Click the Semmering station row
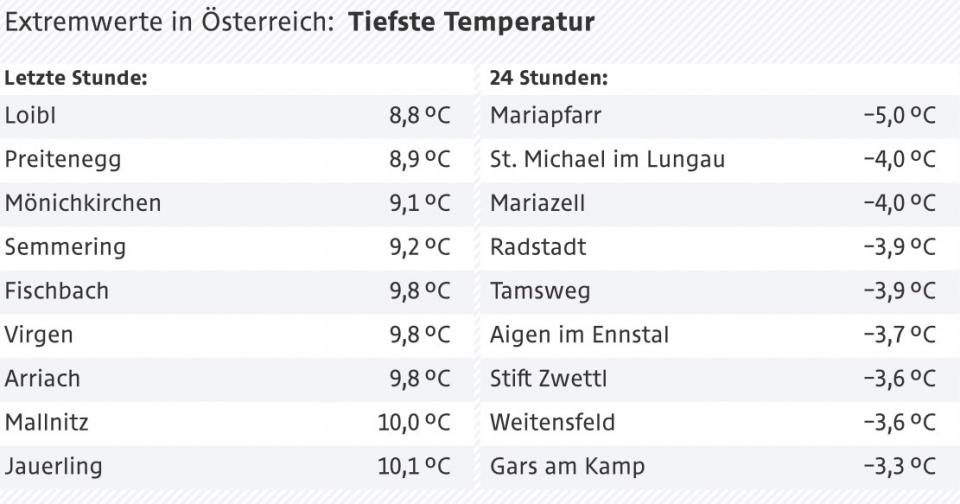The height and width of the screenshot is (504, 960). [65, 247]
